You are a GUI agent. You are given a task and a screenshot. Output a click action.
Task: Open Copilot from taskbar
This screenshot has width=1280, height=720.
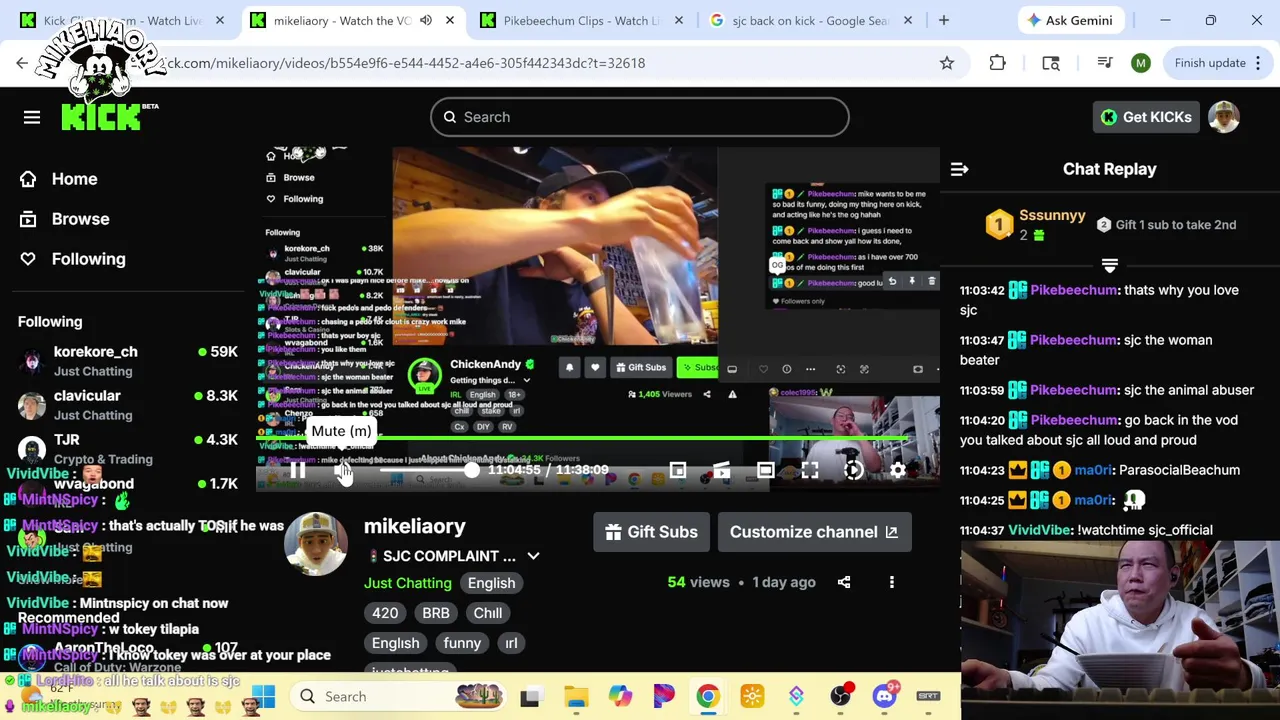(x=620, y=696)
